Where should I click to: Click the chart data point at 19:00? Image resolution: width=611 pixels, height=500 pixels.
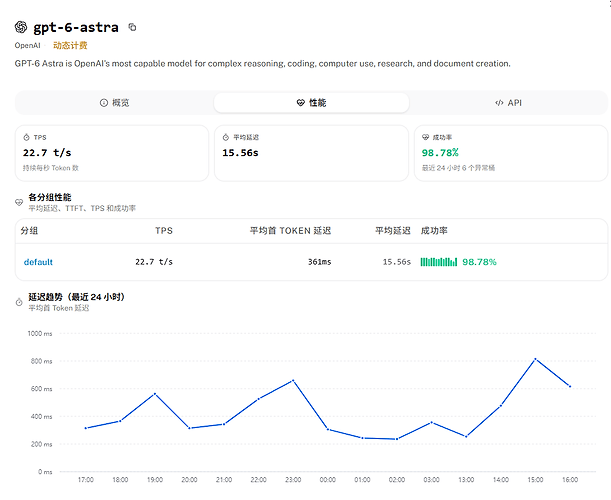[155, 394]
